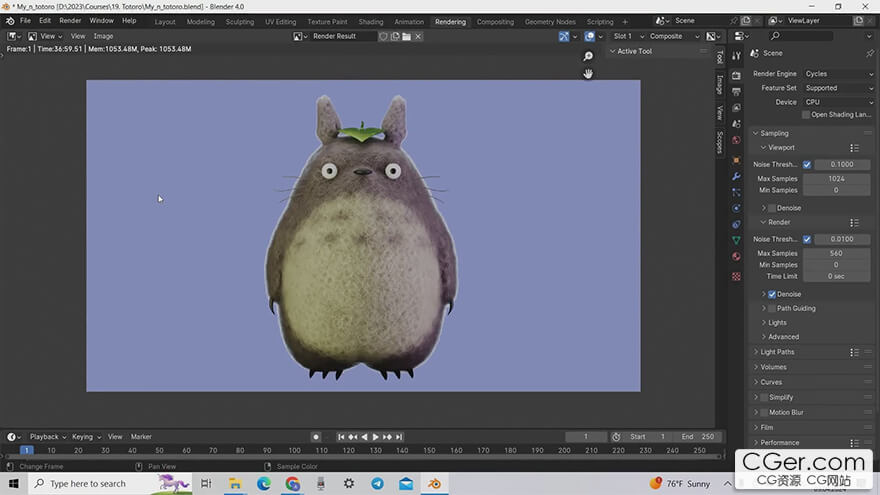Viewport: 880px width, 495px height.
Task: Enable Motion Blur checkbox
Action: coord(764,412)
